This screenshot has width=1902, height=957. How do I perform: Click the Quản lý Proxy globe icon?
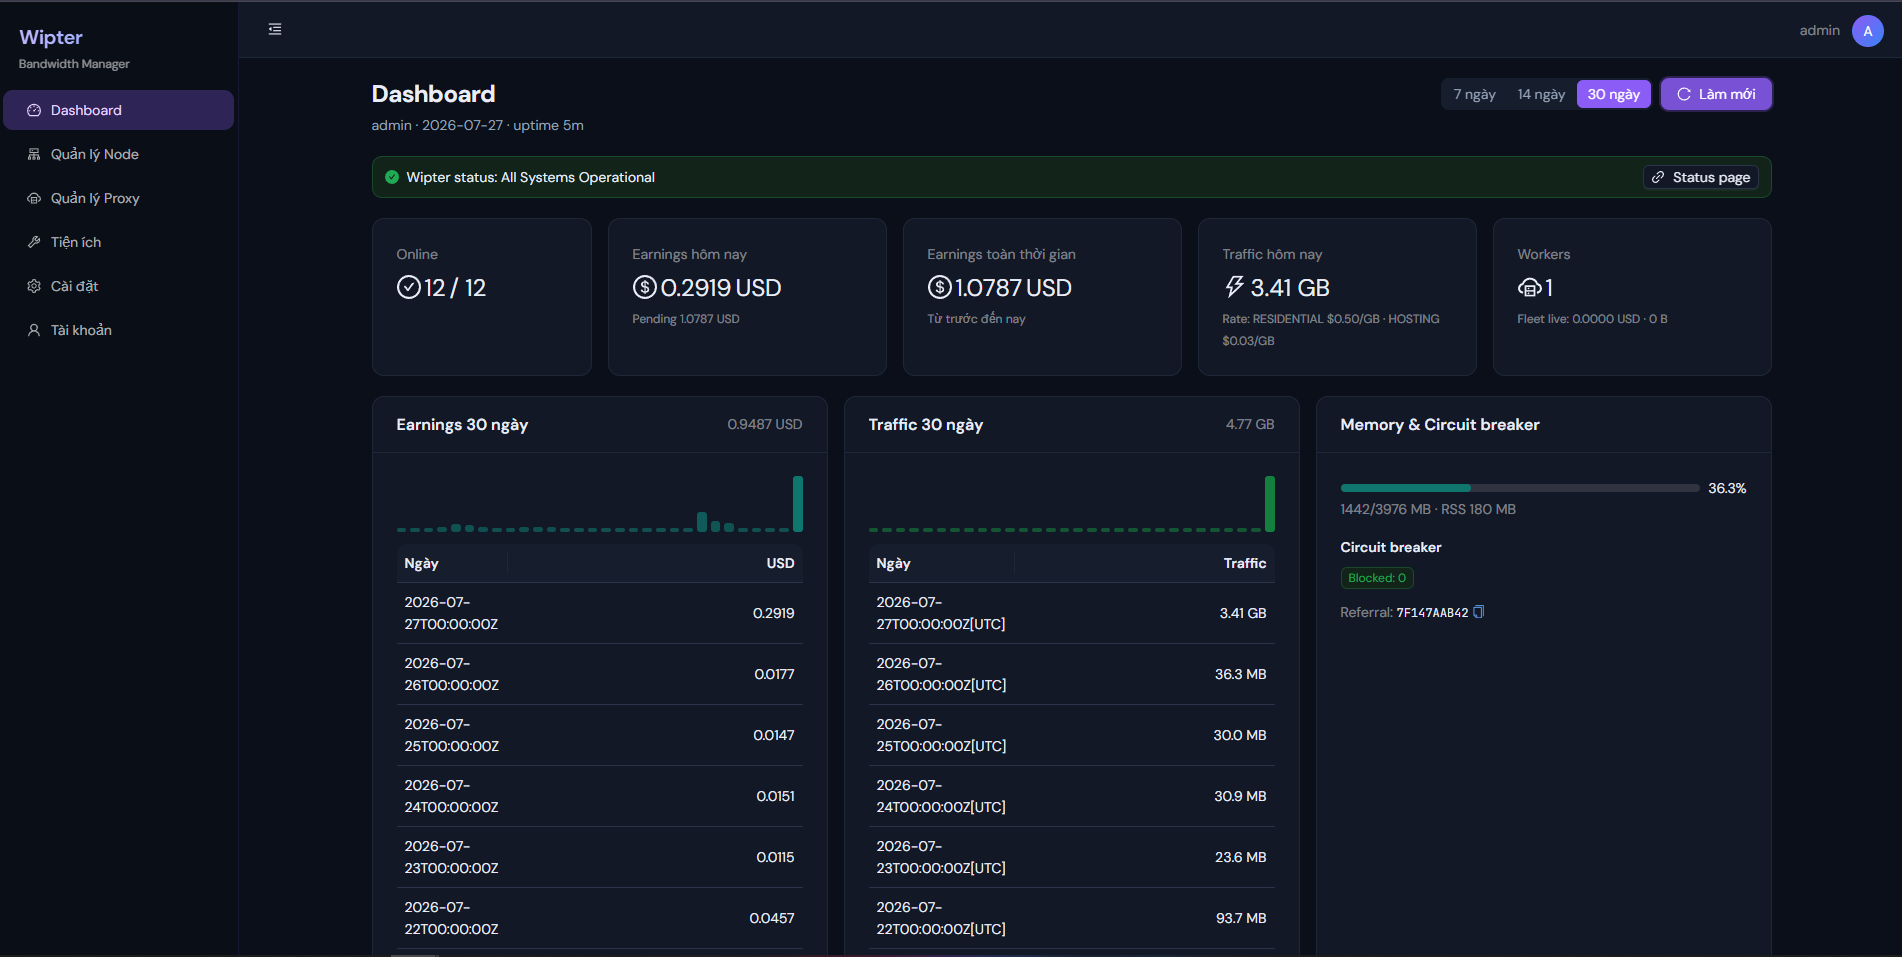pos(34,198)
